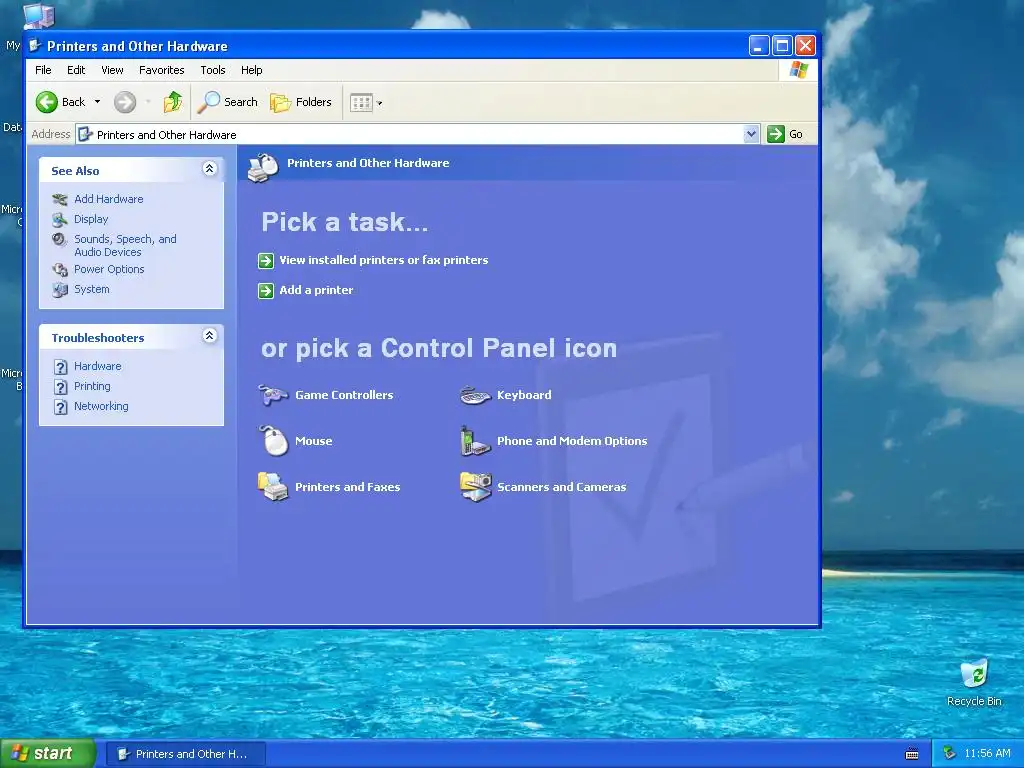Image resolution: width=1024 pixels, height=768 pixels.
Task: Click the Folders icon in toolbar
Action: [281, 103]
